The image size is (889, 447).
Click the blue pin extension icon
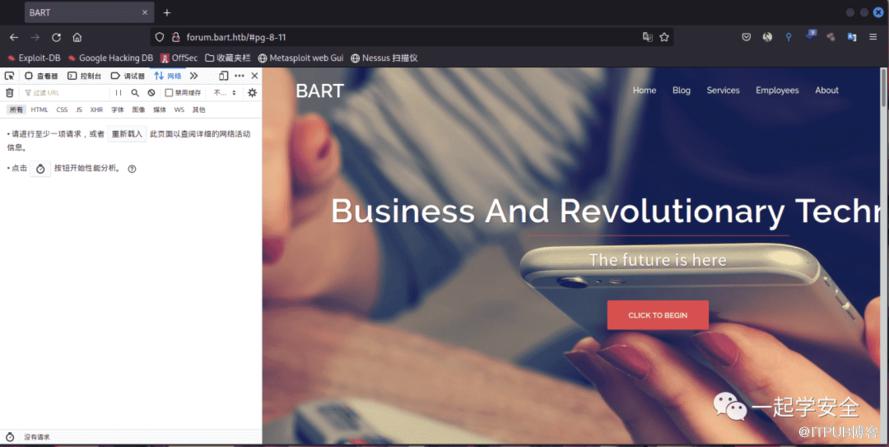coord(788,37)
